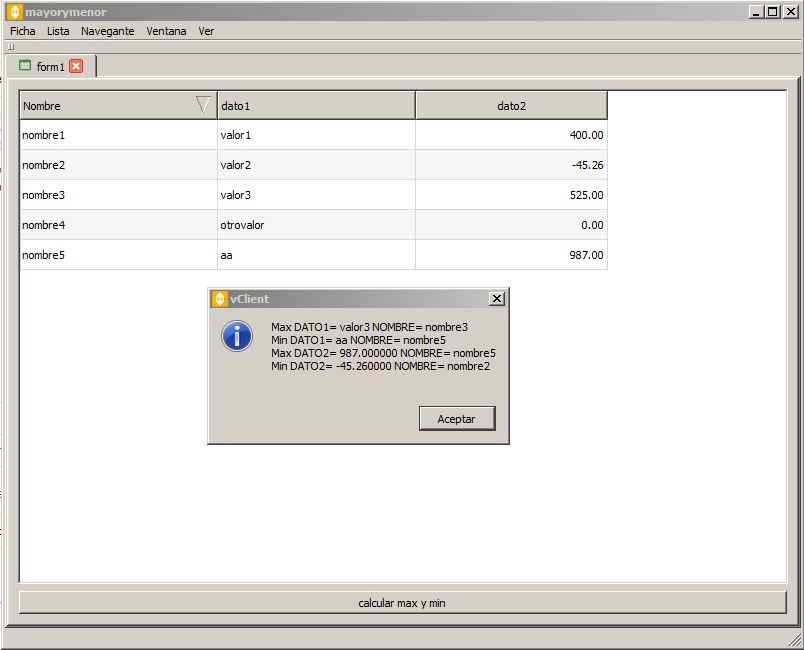
Task: Select the nombre3 cell
Action: (x=118, y=195)
